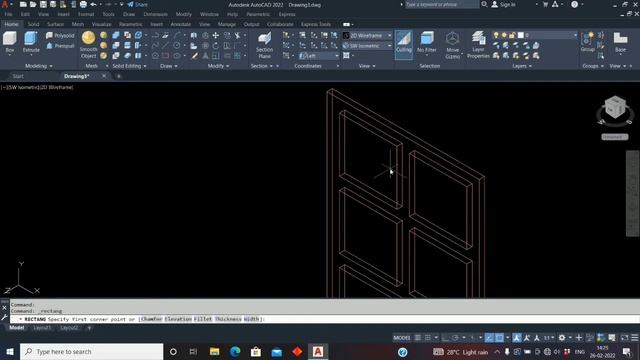
Task: Open the Format menu
Action: [86, 14]
